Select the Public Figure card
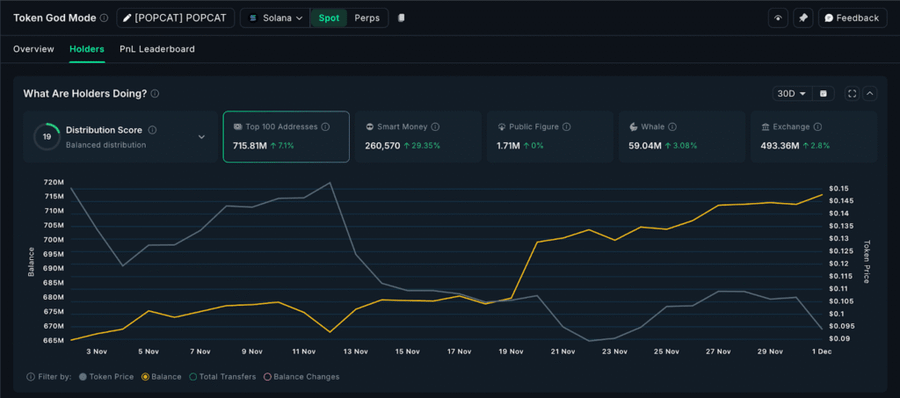This screenshot has width=900, height=398. (x=550, y=137)
